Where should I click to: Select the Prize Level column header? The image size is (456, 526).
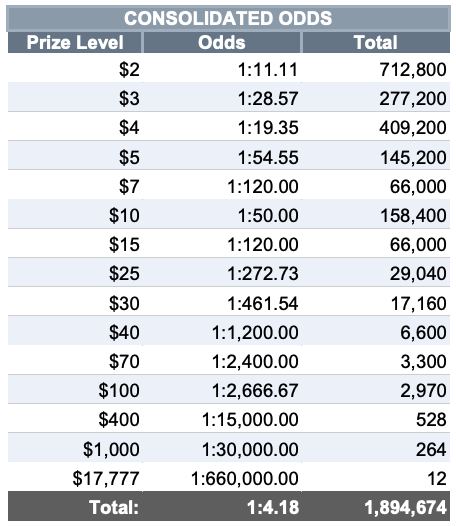click(75, 43)
